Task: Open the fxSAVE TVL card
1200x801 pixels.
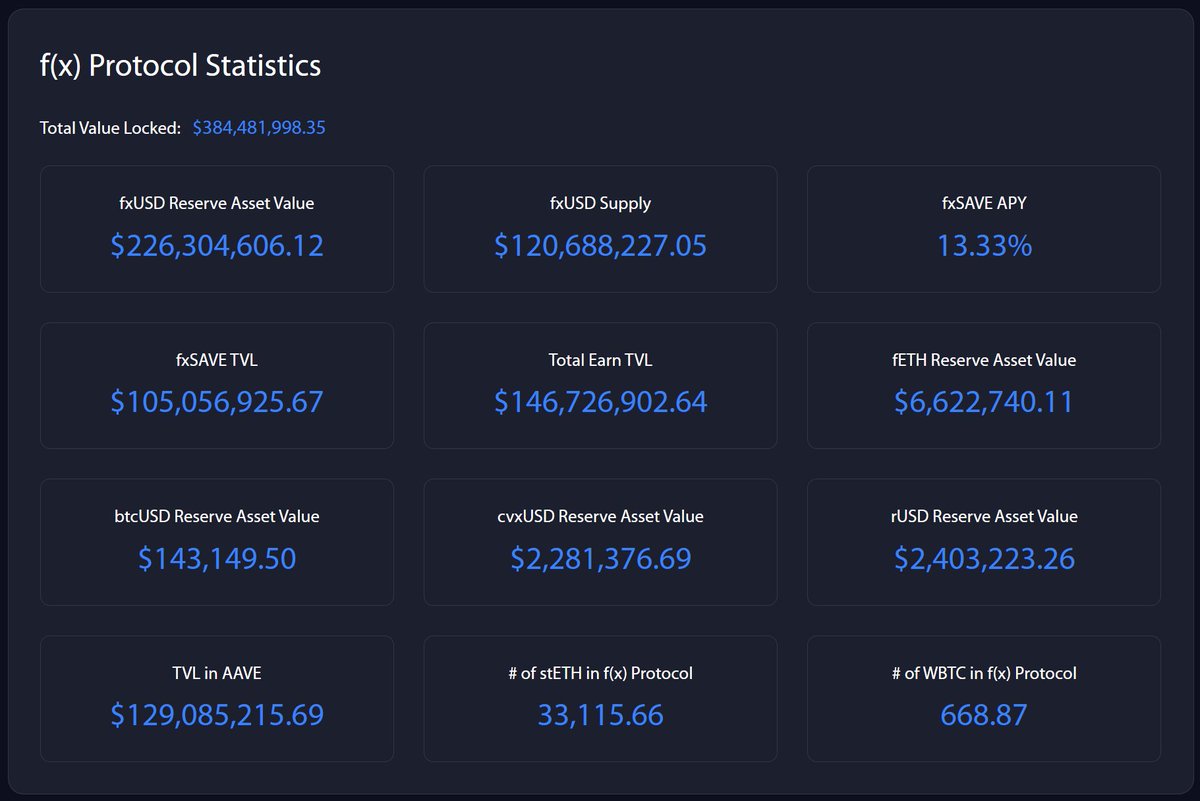Action: [x=217, y=385]
